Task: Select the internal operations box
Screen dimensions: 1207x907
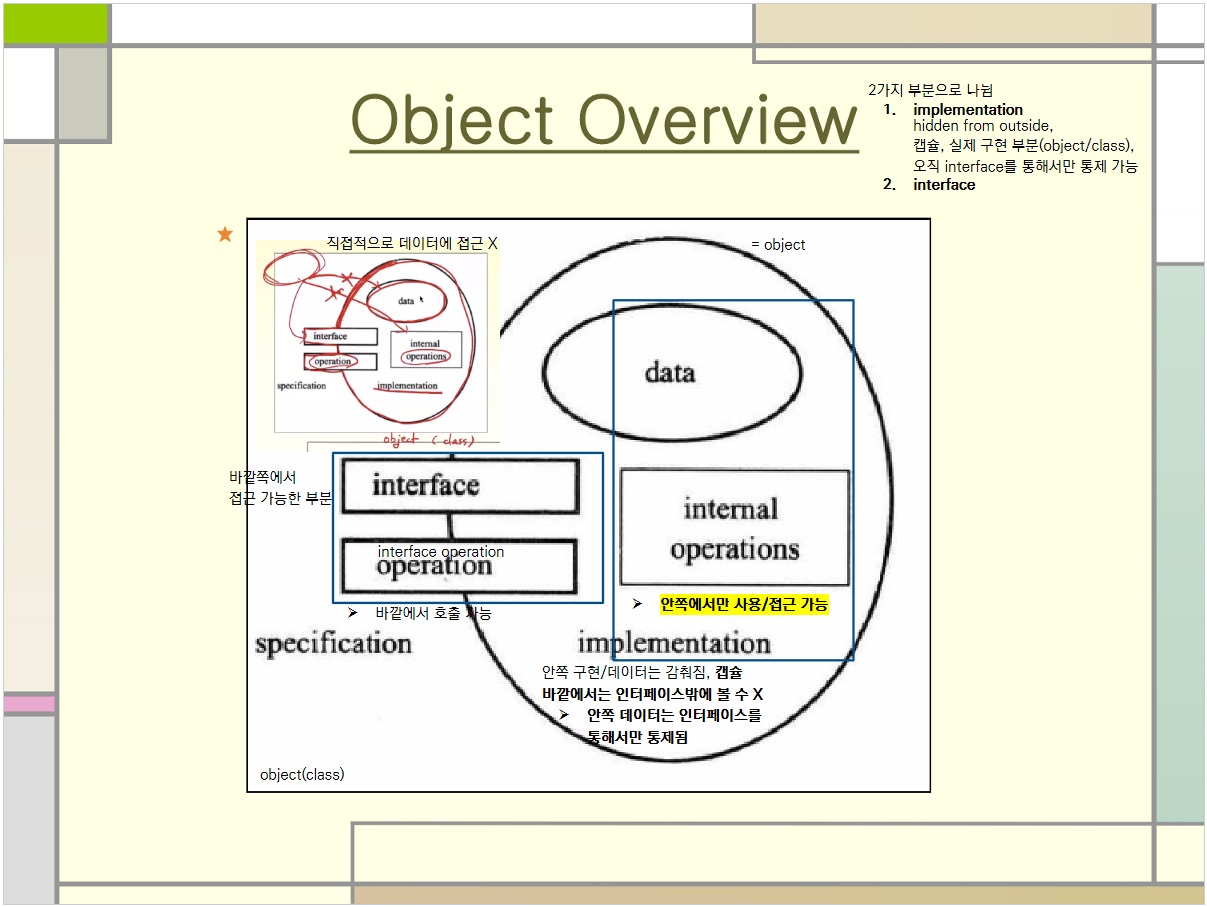Action: point(734,528)
